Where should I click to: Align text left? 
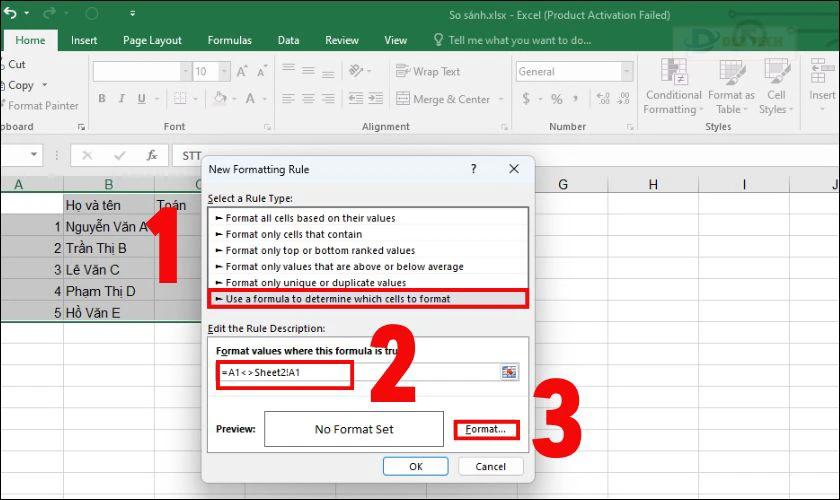point(288,99)
